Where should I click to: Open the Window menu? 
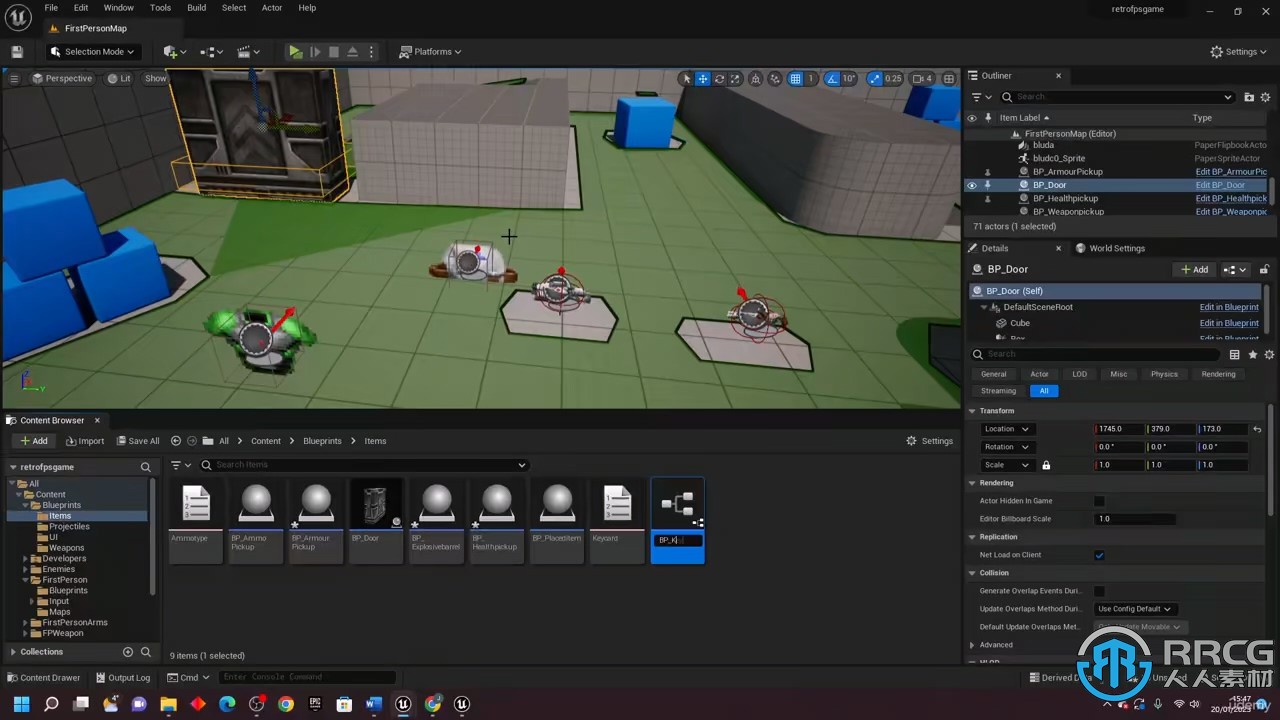119,8
